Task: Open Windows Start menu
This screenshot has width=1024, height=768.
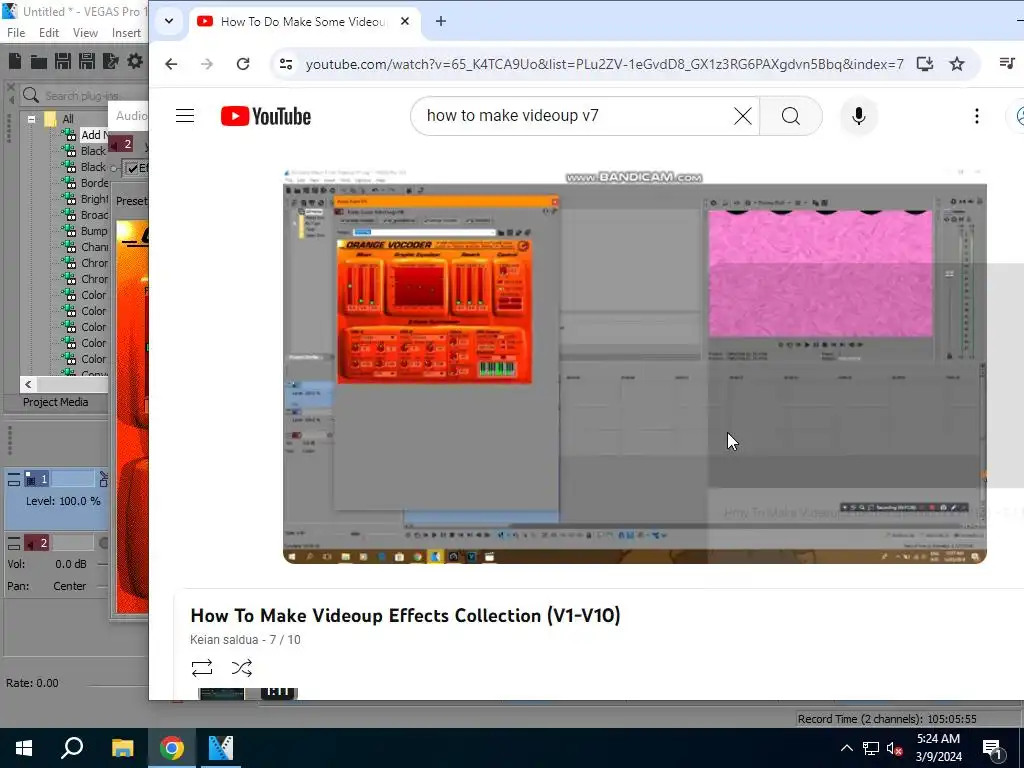Action: click(x=24, y=748)
